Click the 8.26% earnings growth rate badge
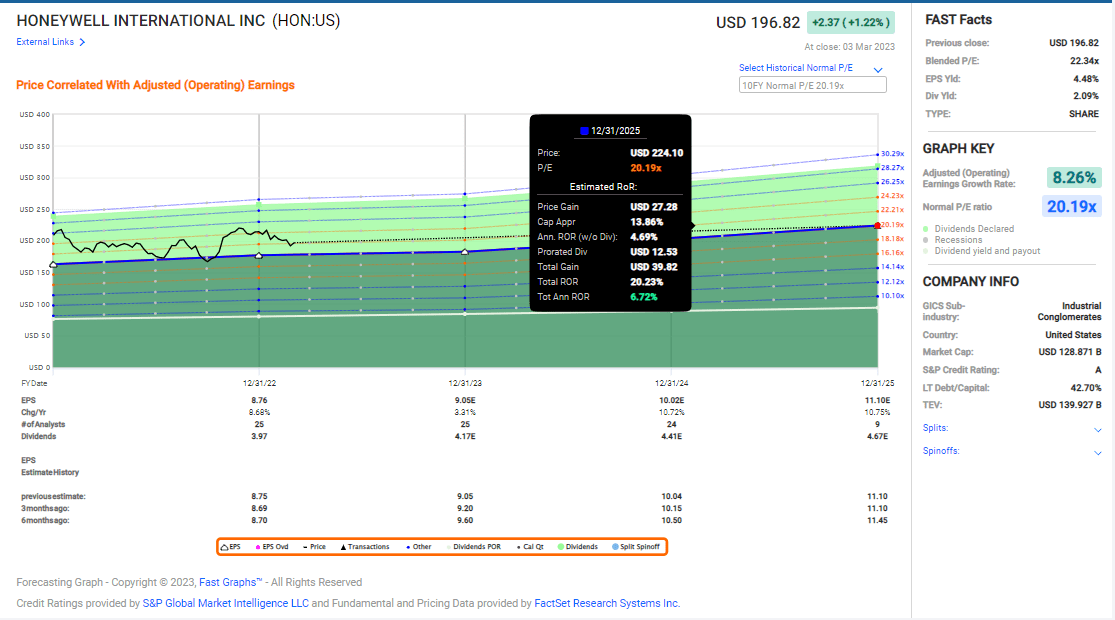1115x620 pixels. [x=1074, y=178]
